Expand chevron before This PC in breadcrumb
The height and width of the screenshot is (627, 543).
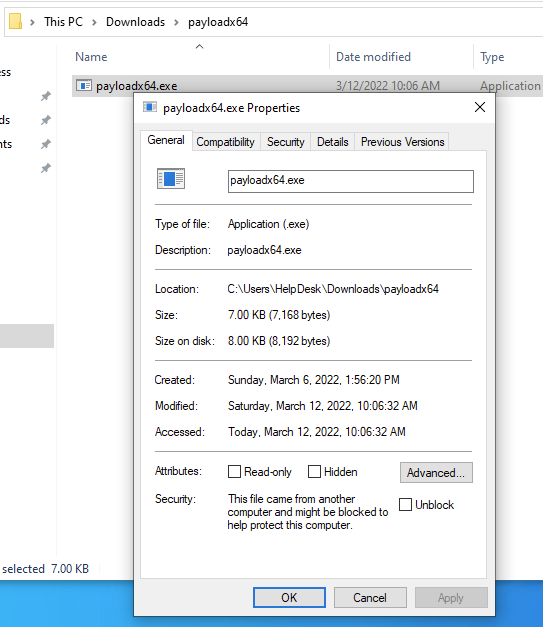[x=32, y=22]
